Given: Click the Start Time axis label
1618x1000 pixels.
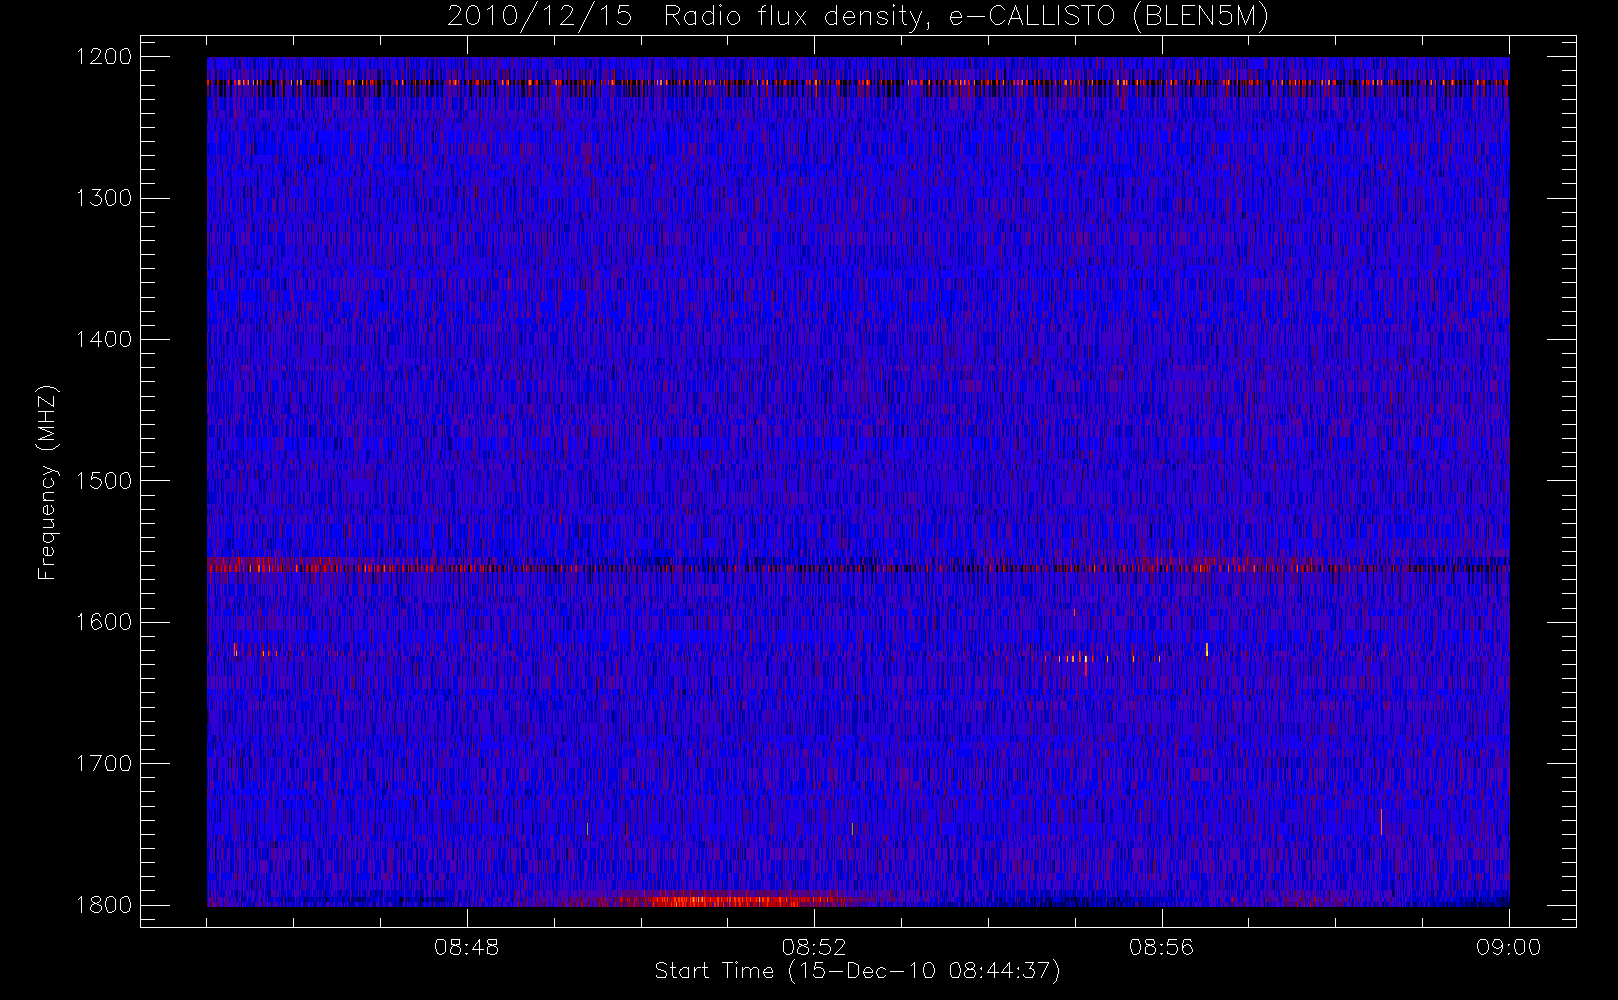Looking at the screenshot, I should click(857, 971).
